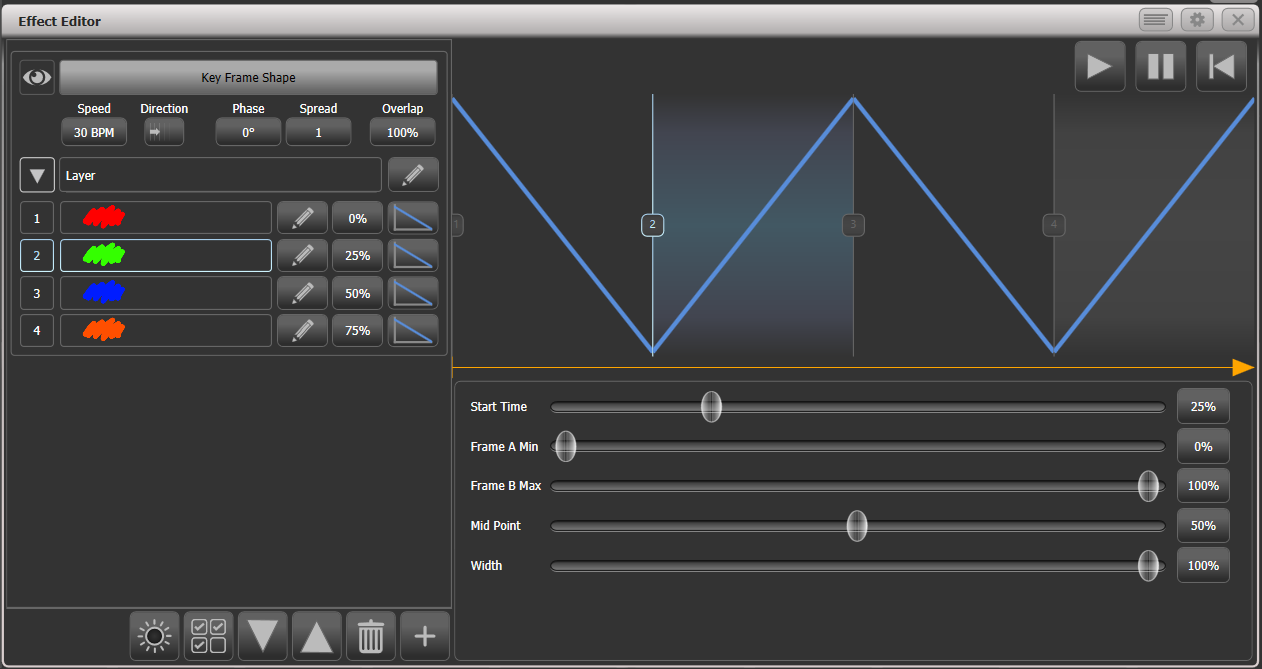Image resolution: width=1262 pixels, height=669 pixels.
Task: Open the window settings gear menu
Action: pyautogui.click(x=1196, y=19)
